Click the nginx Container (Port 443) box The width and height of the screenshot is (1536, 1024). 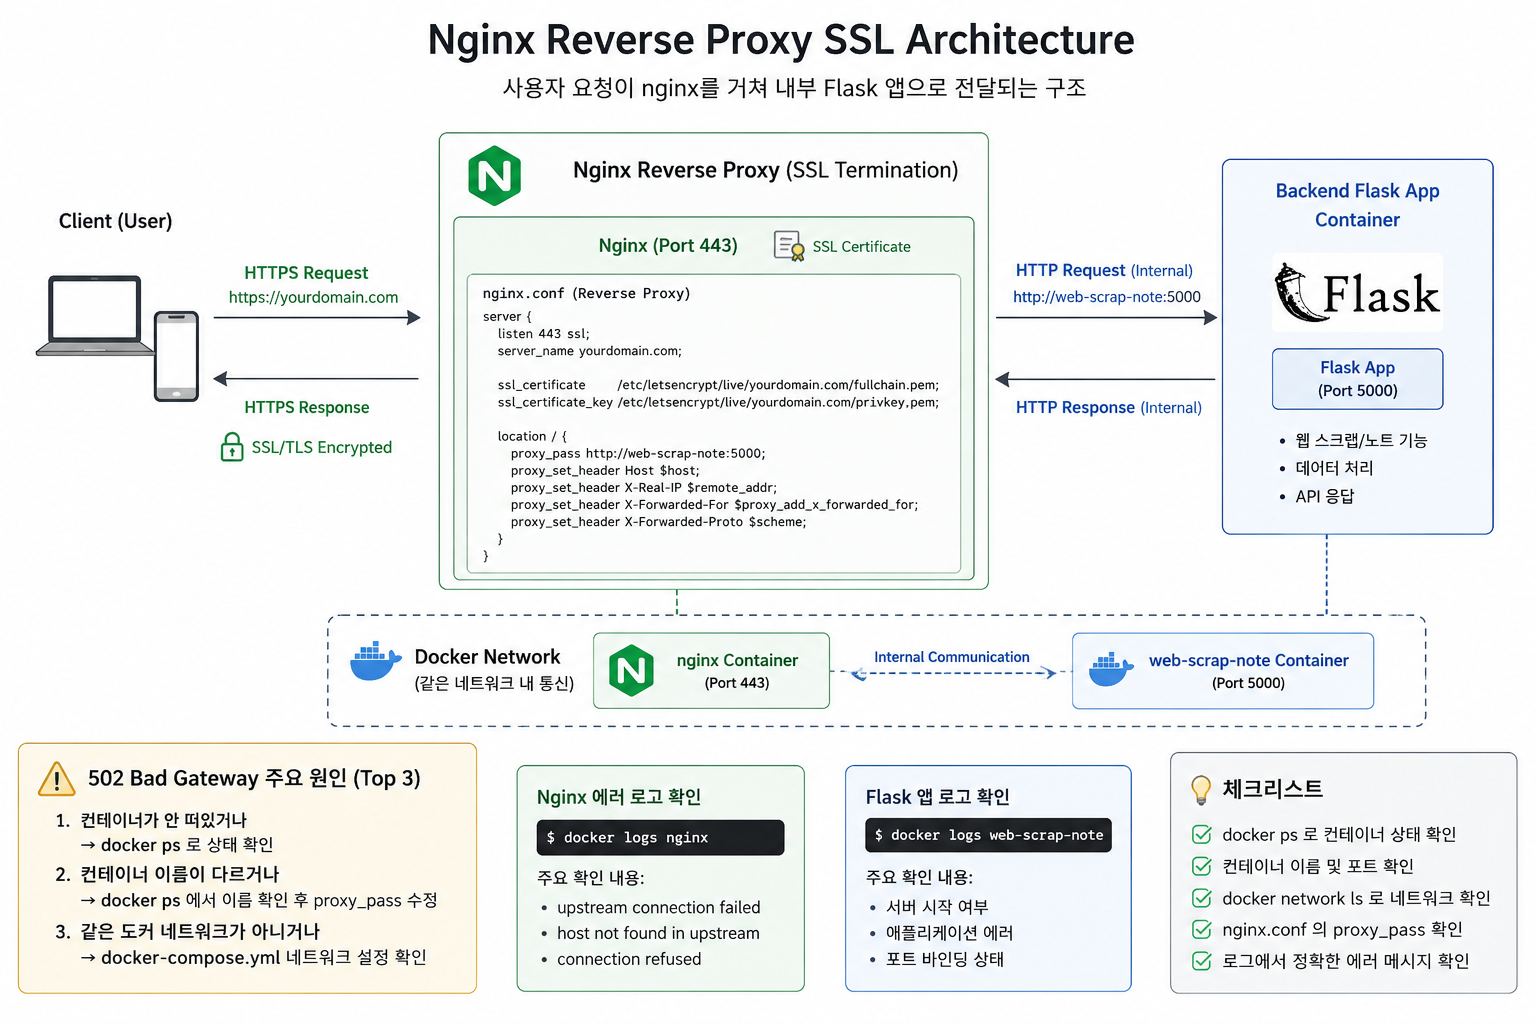[x=711, y=671]
